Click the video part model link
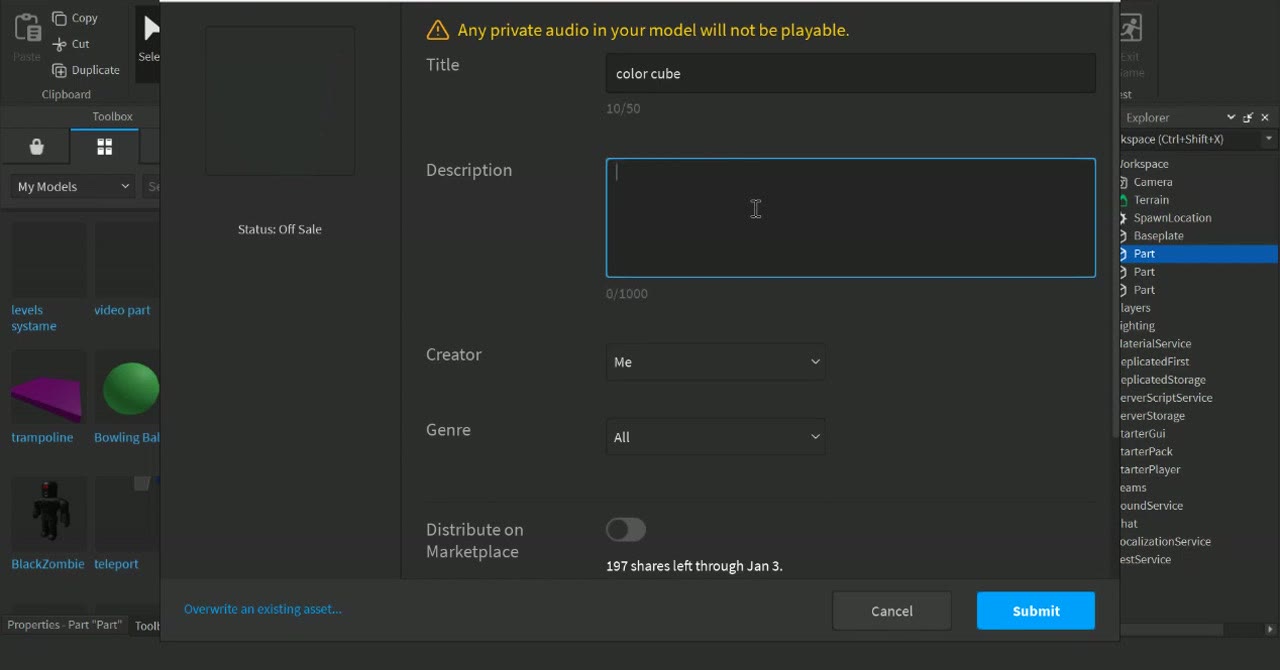Viewport: 1280px width, 670px height. pos(122,310)
